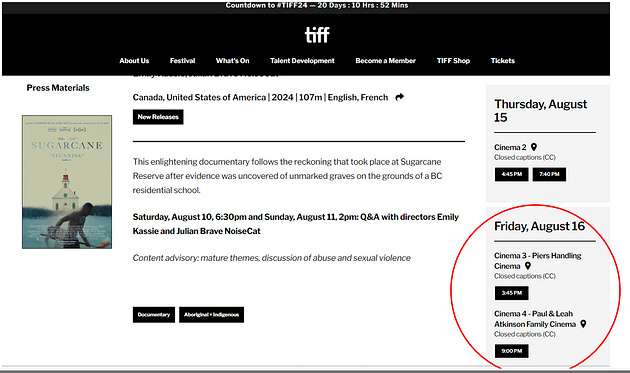
Task: Click Cinema 3 - Piers Handling Cinema text
Action: tap(538, 260)
